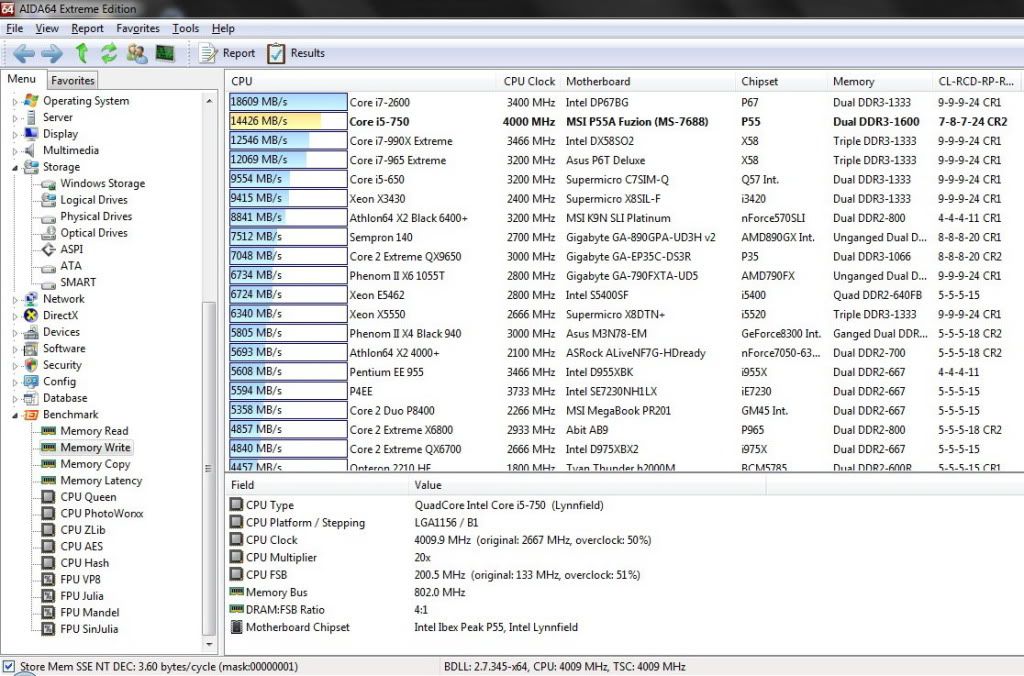
Task: Sort by the CPU Clock column header
Action: pos(528,81)
